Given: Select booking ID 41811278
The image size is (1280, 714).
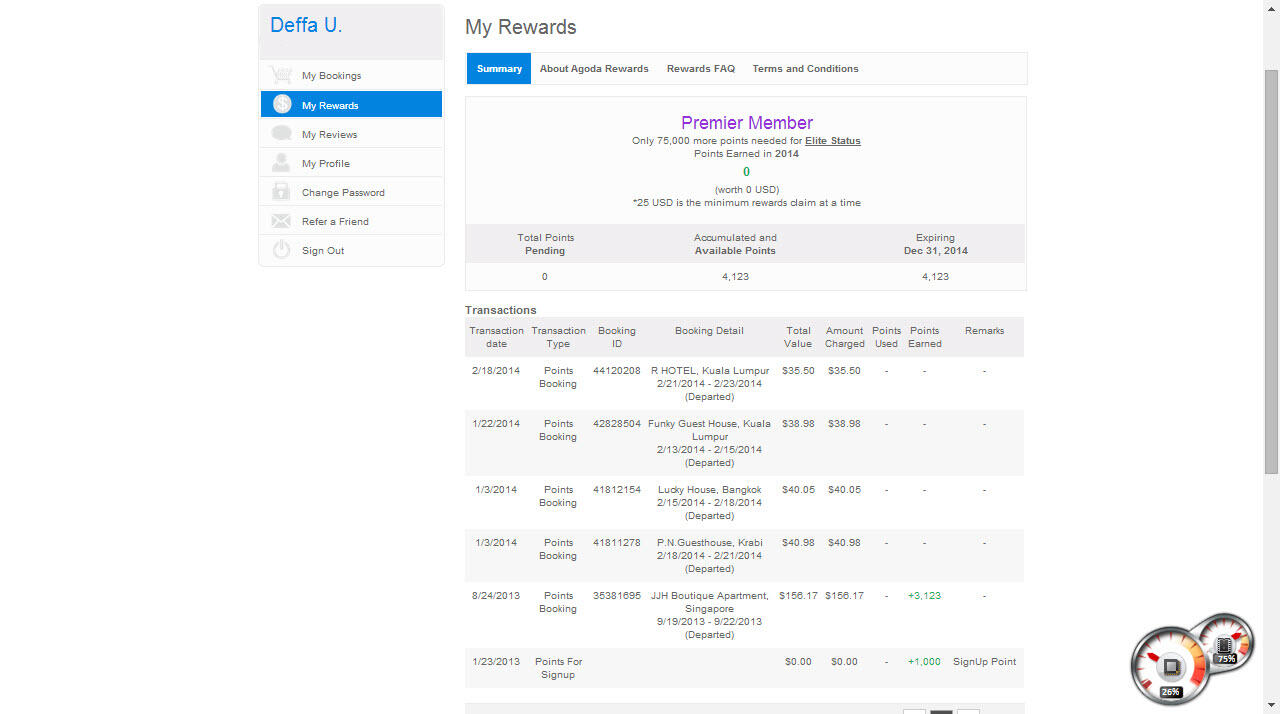Looking at the screenshot, I should (x=617, y=542).
